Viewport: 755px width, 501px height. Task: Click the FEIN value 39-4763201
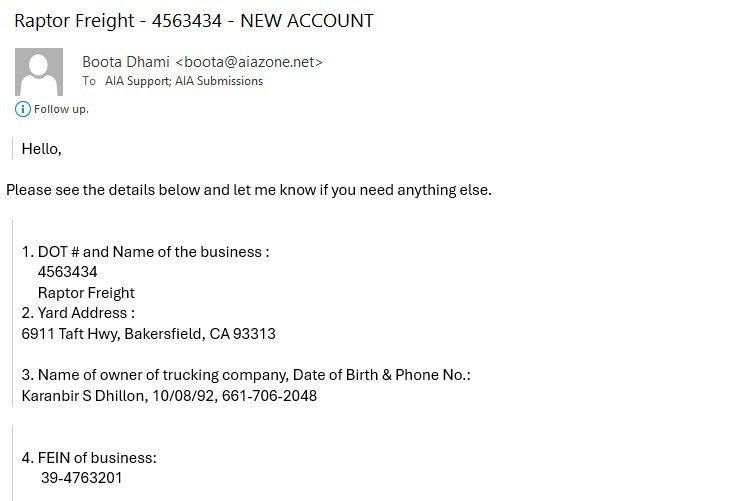pyautogui.click(x=81, y=478)
